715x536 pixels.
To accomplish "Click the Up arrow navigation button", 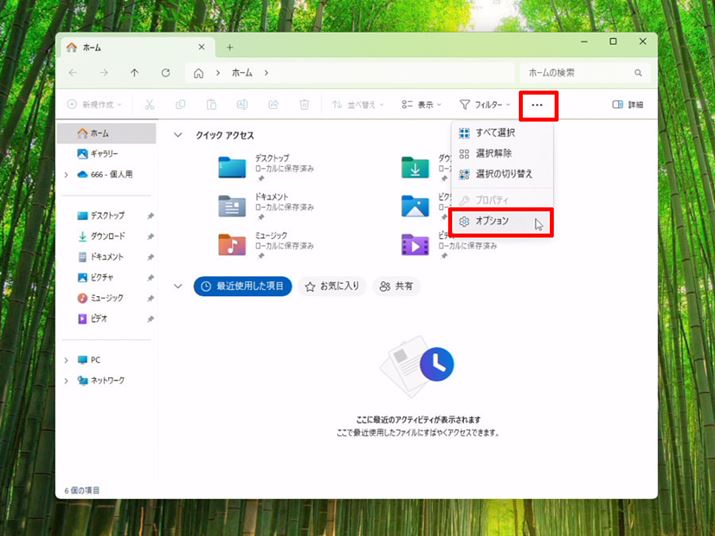I will click(135, 73).
